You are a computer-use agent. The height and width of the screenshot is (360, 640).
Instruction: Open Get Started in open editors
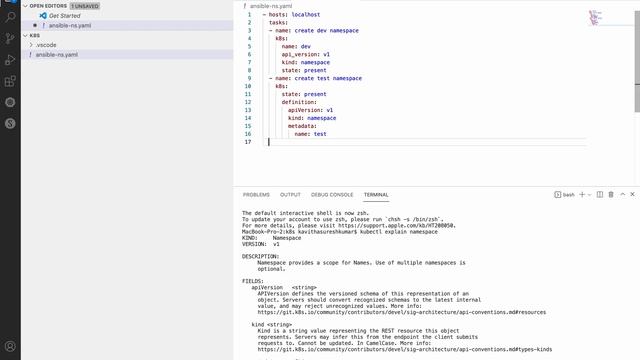(64, 16)
